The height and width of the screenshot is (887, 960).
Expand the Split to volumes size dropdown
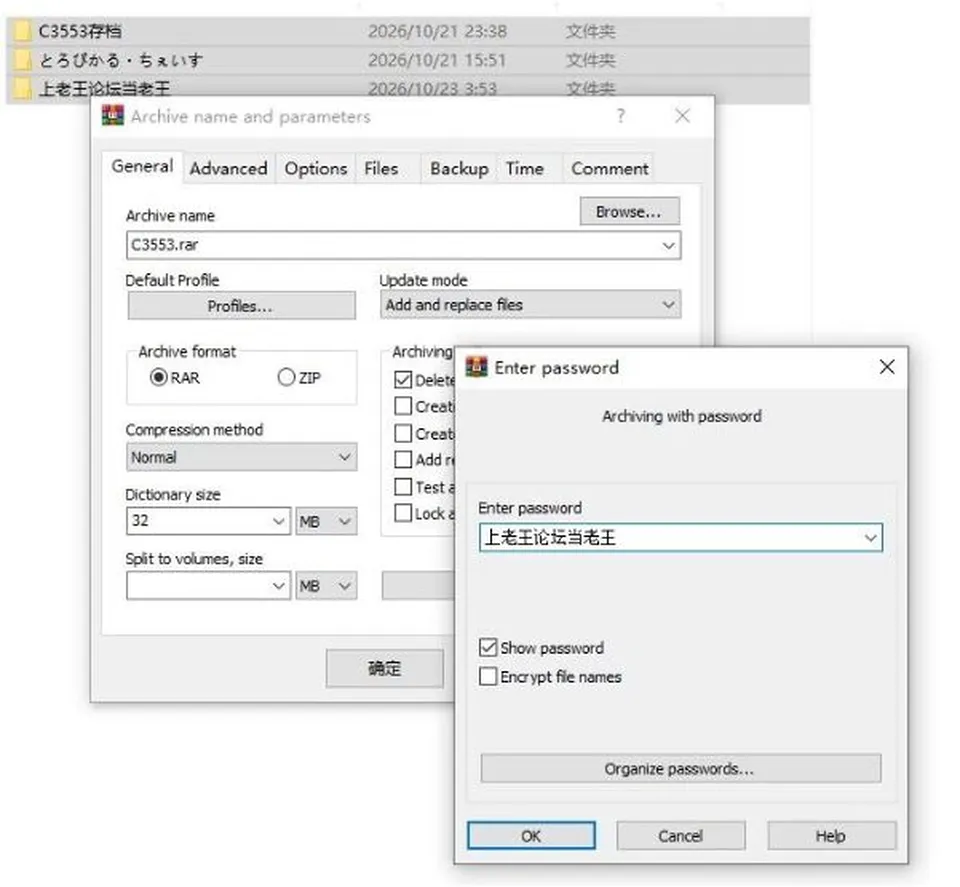click(279, 586)
